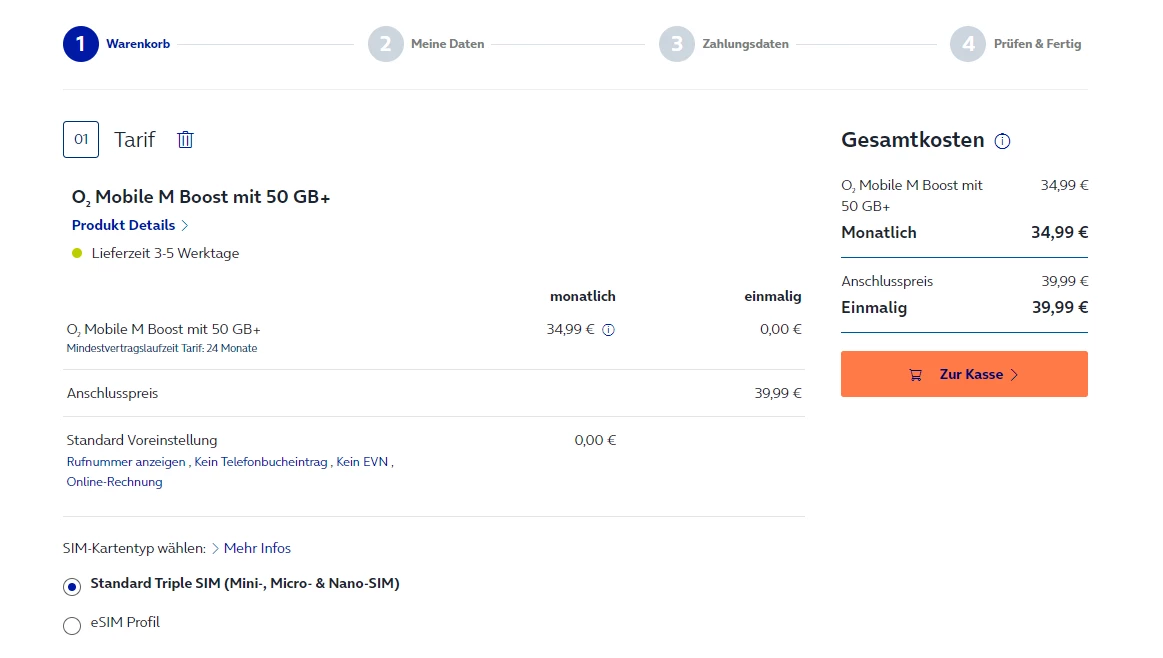Image resolution: width=1163 pixels, height=658 pixels.
Task: Click the step 4 circle icon
Action: point(968,44)
